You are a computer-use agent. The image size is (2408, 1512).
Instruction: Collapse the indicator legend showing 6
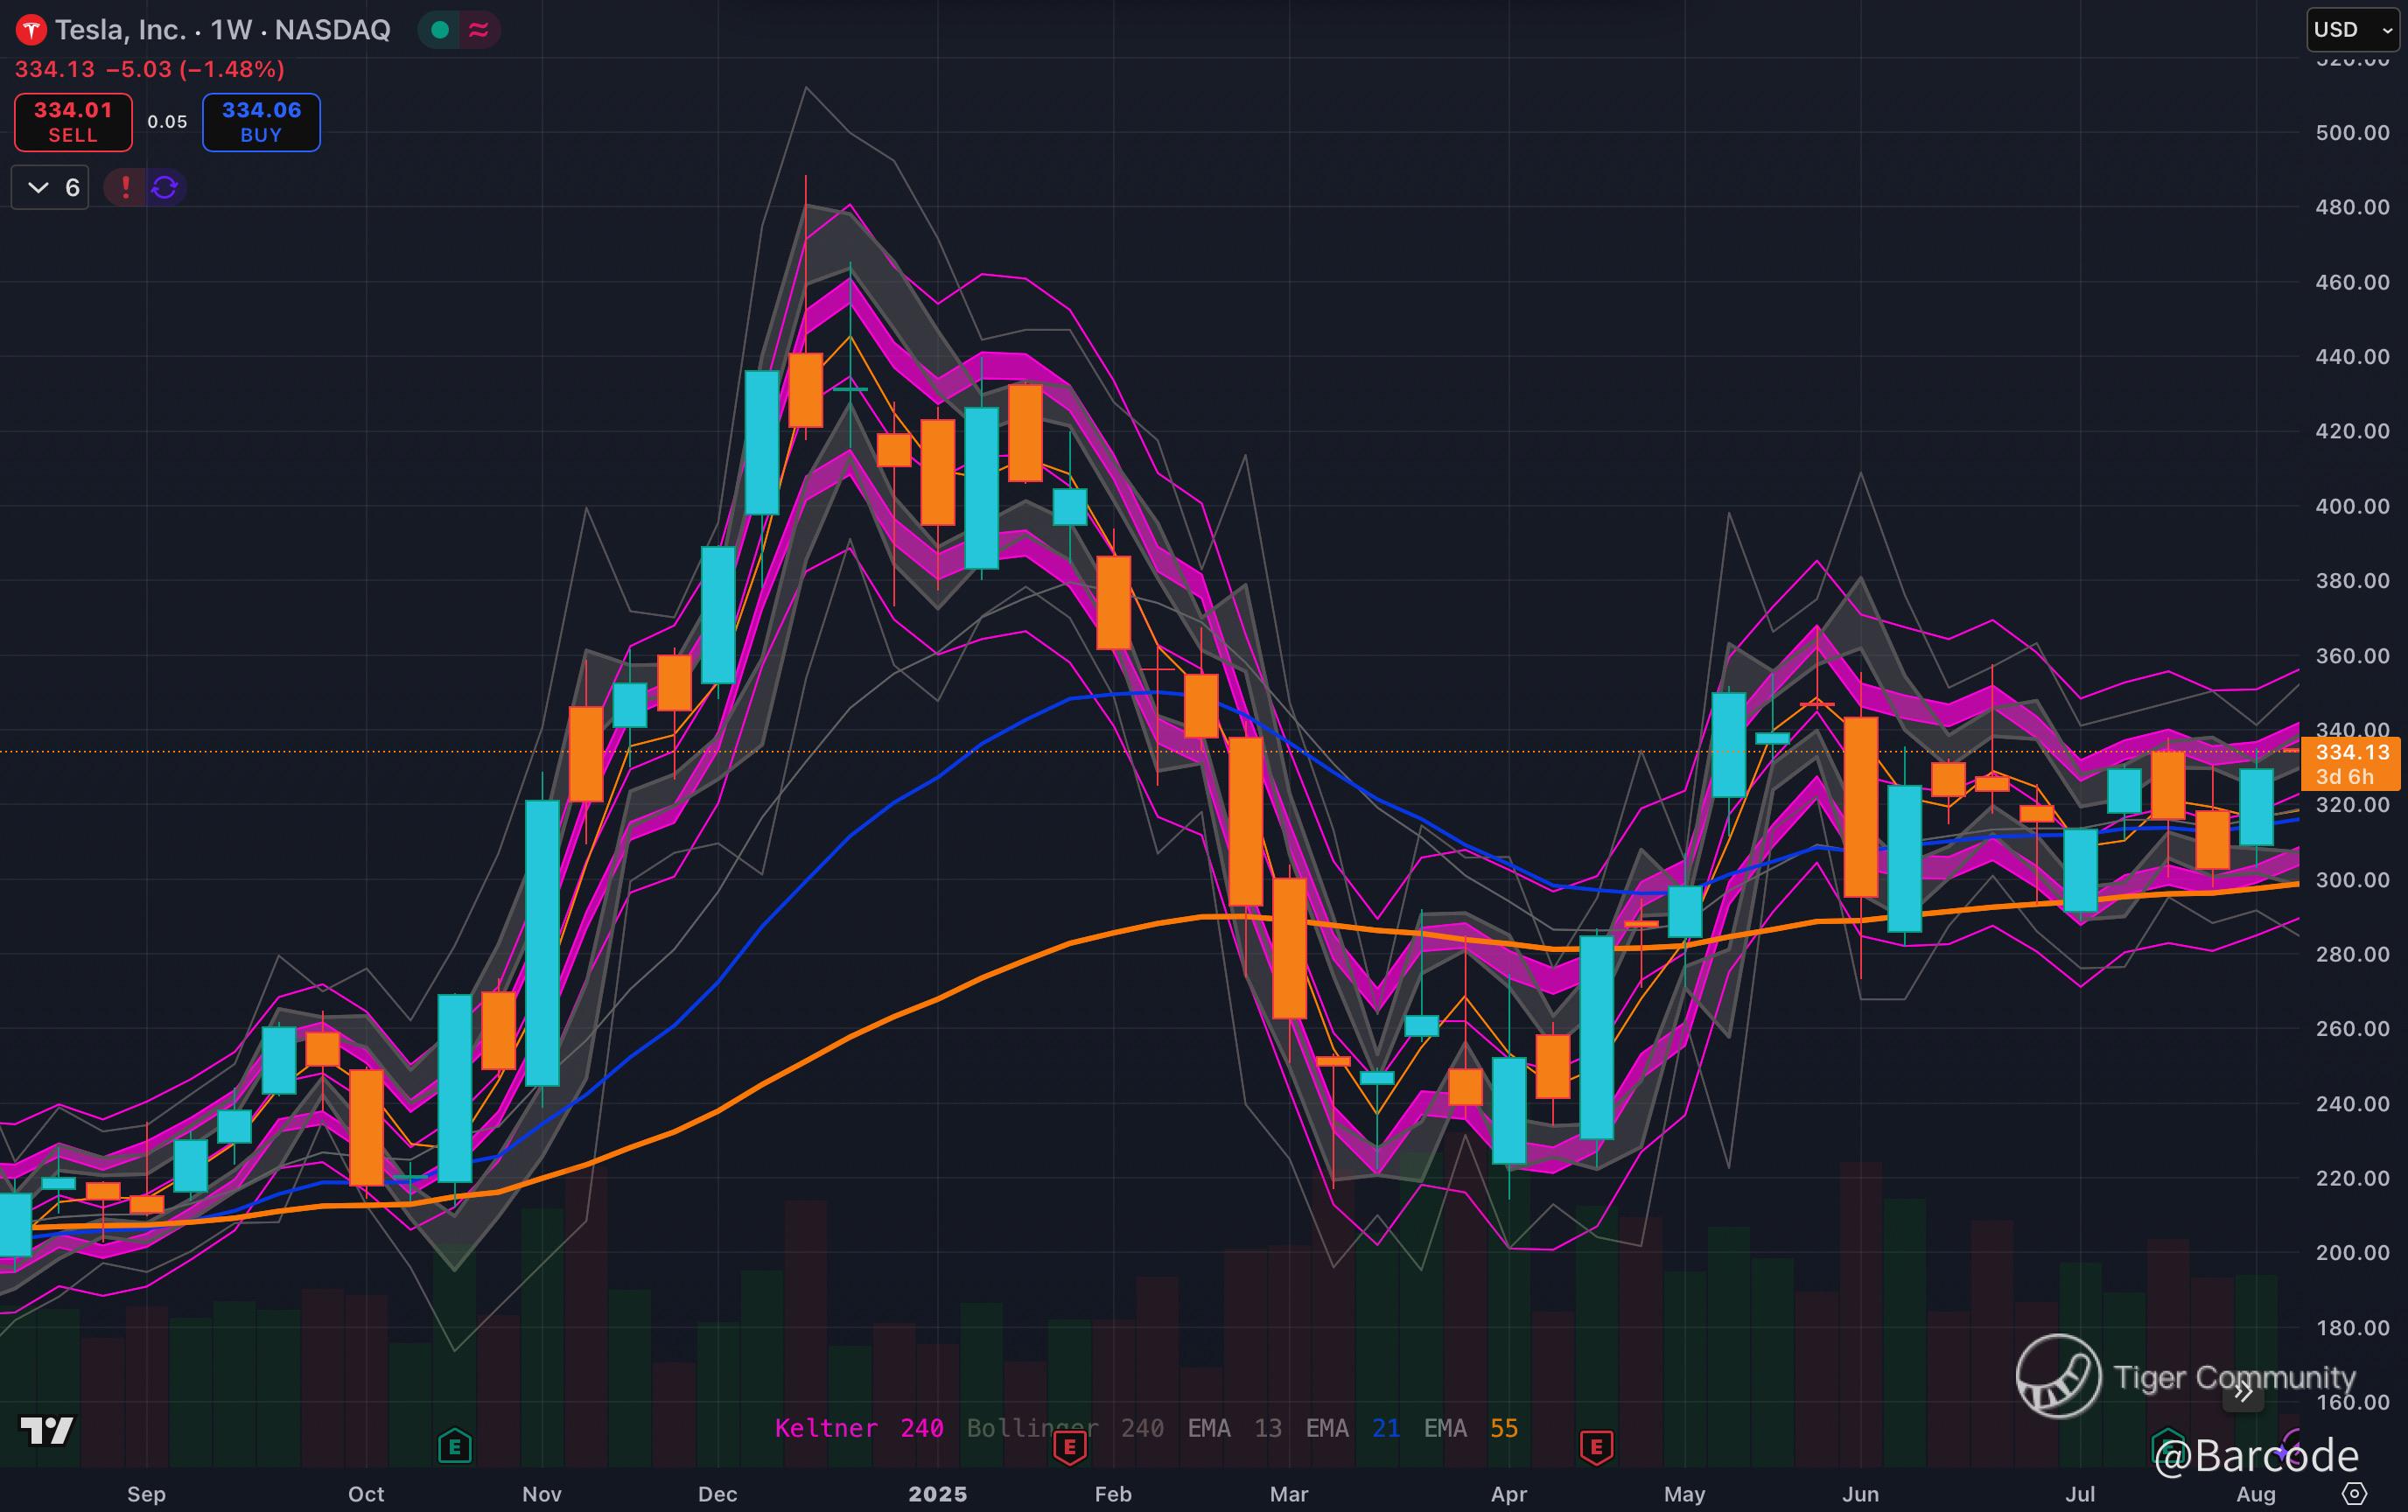tap(50, 187)
